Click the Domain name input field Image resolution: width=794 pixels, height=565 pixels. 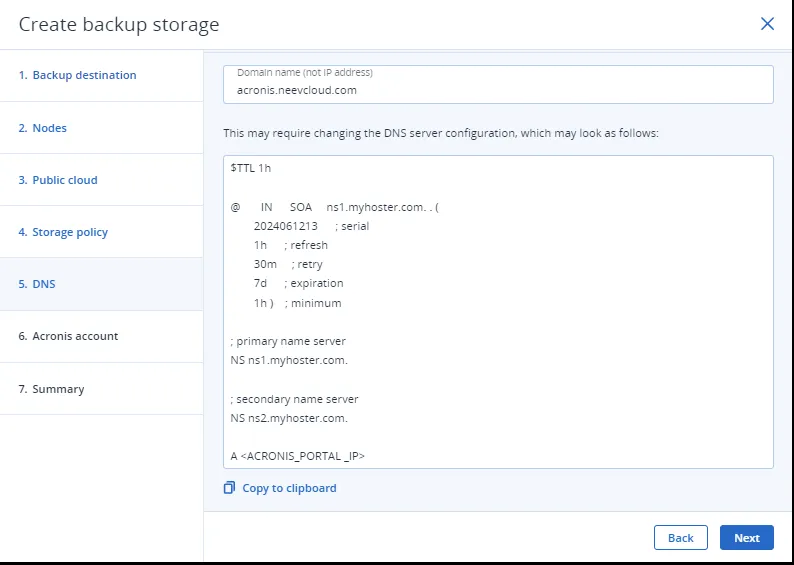[498, 85]
